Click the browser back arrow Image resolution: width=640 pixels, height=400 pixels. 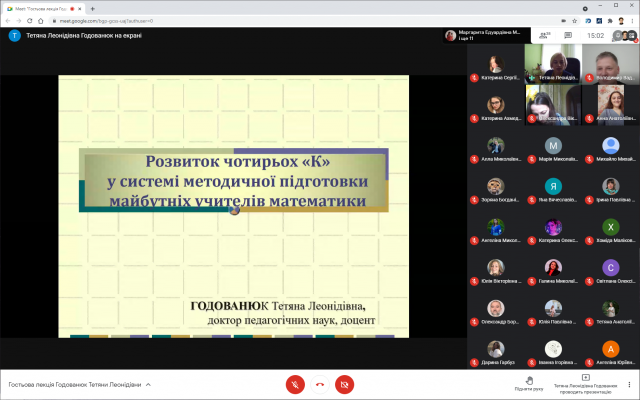[x=9, y=20]
